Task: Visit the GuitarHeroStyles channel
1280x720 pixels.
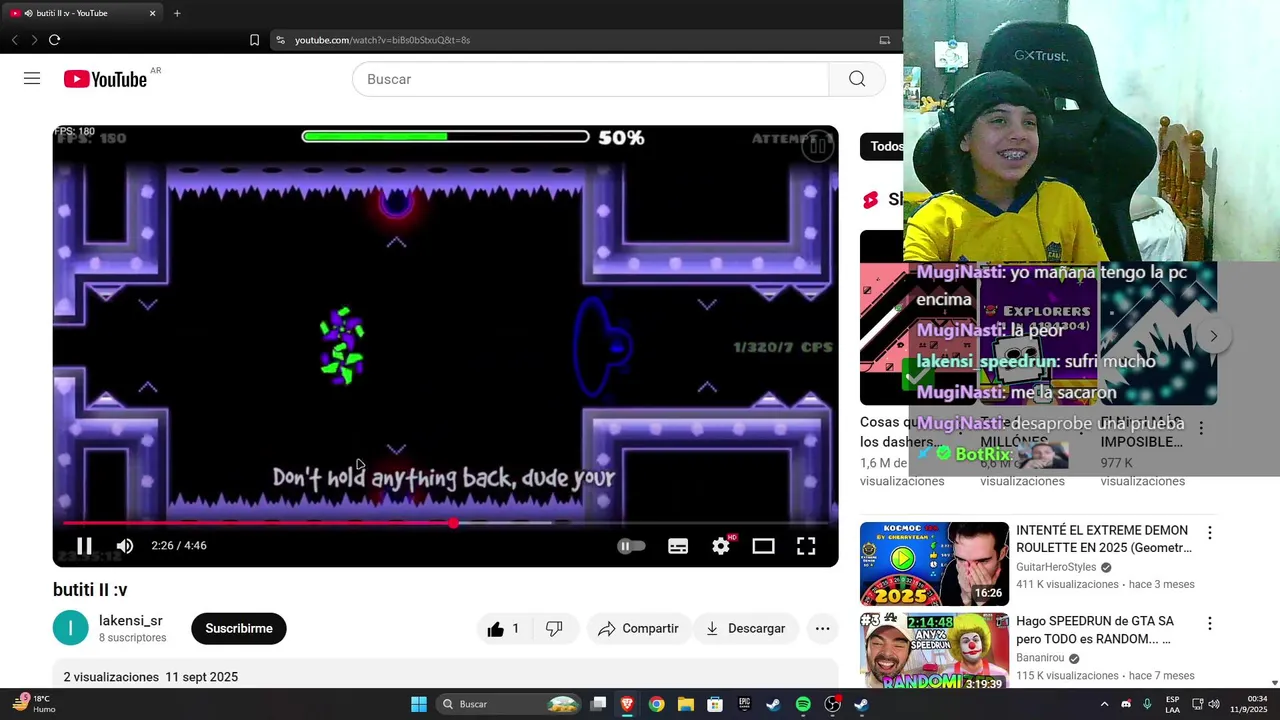Action: (1056, 567)
